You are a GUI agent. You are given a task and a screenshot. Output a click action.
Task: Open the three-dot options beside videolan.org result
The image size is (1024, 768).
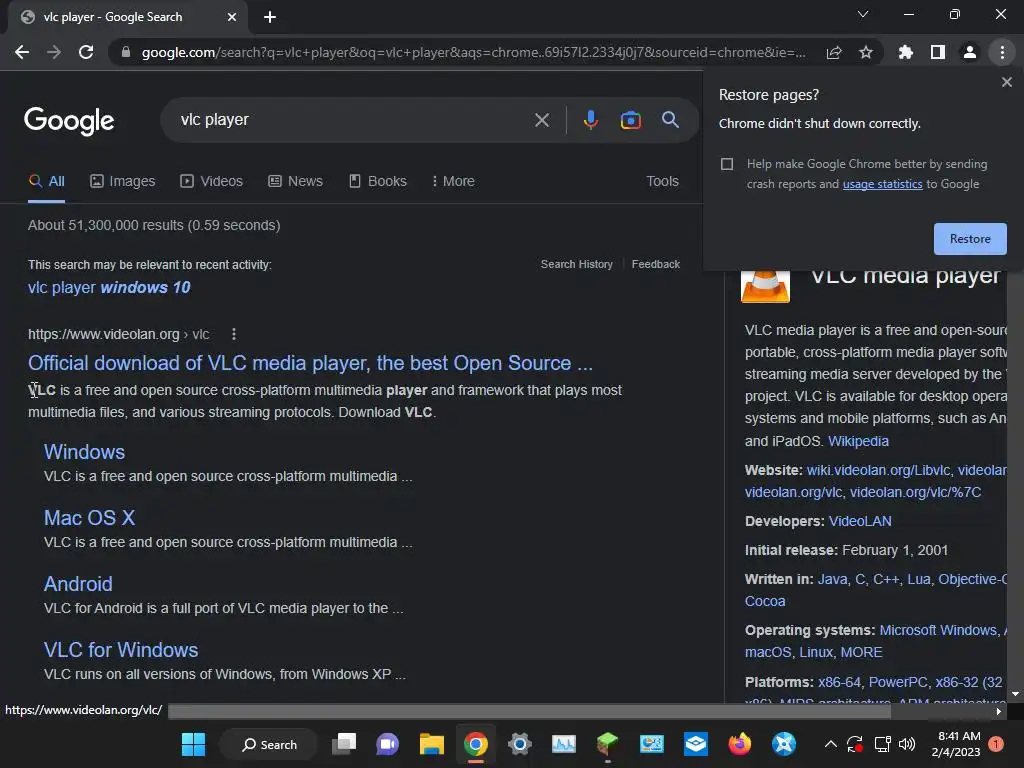point(234,334)
